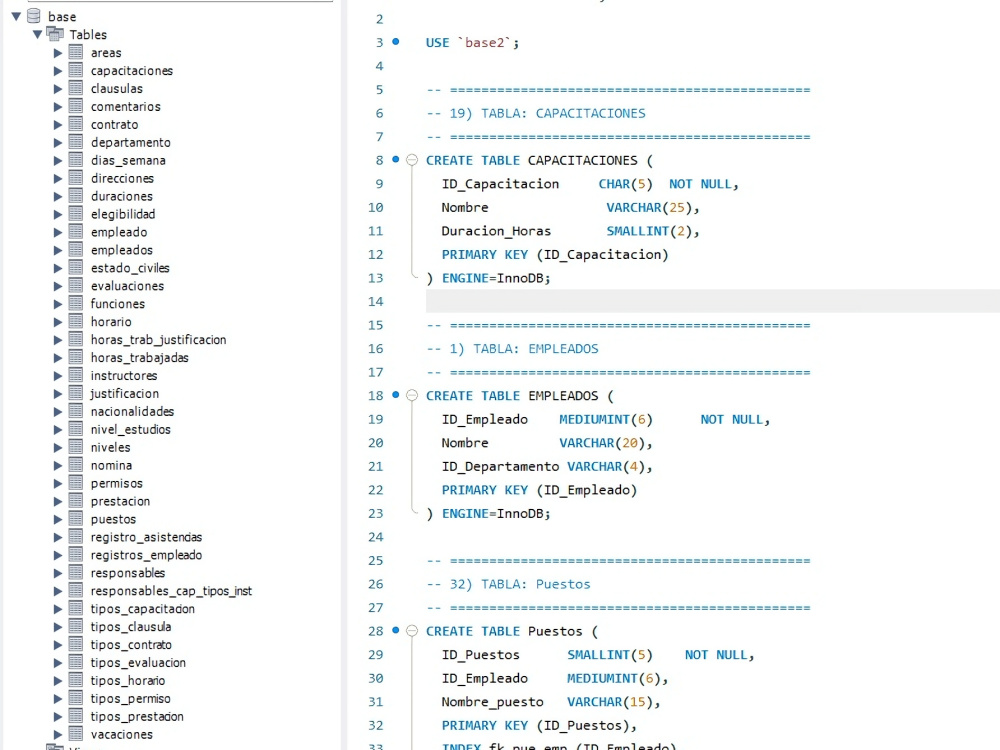Select the tipos_capacitacion table
The width and height of the screenshot is (1000, 750).
click(142, 609)
